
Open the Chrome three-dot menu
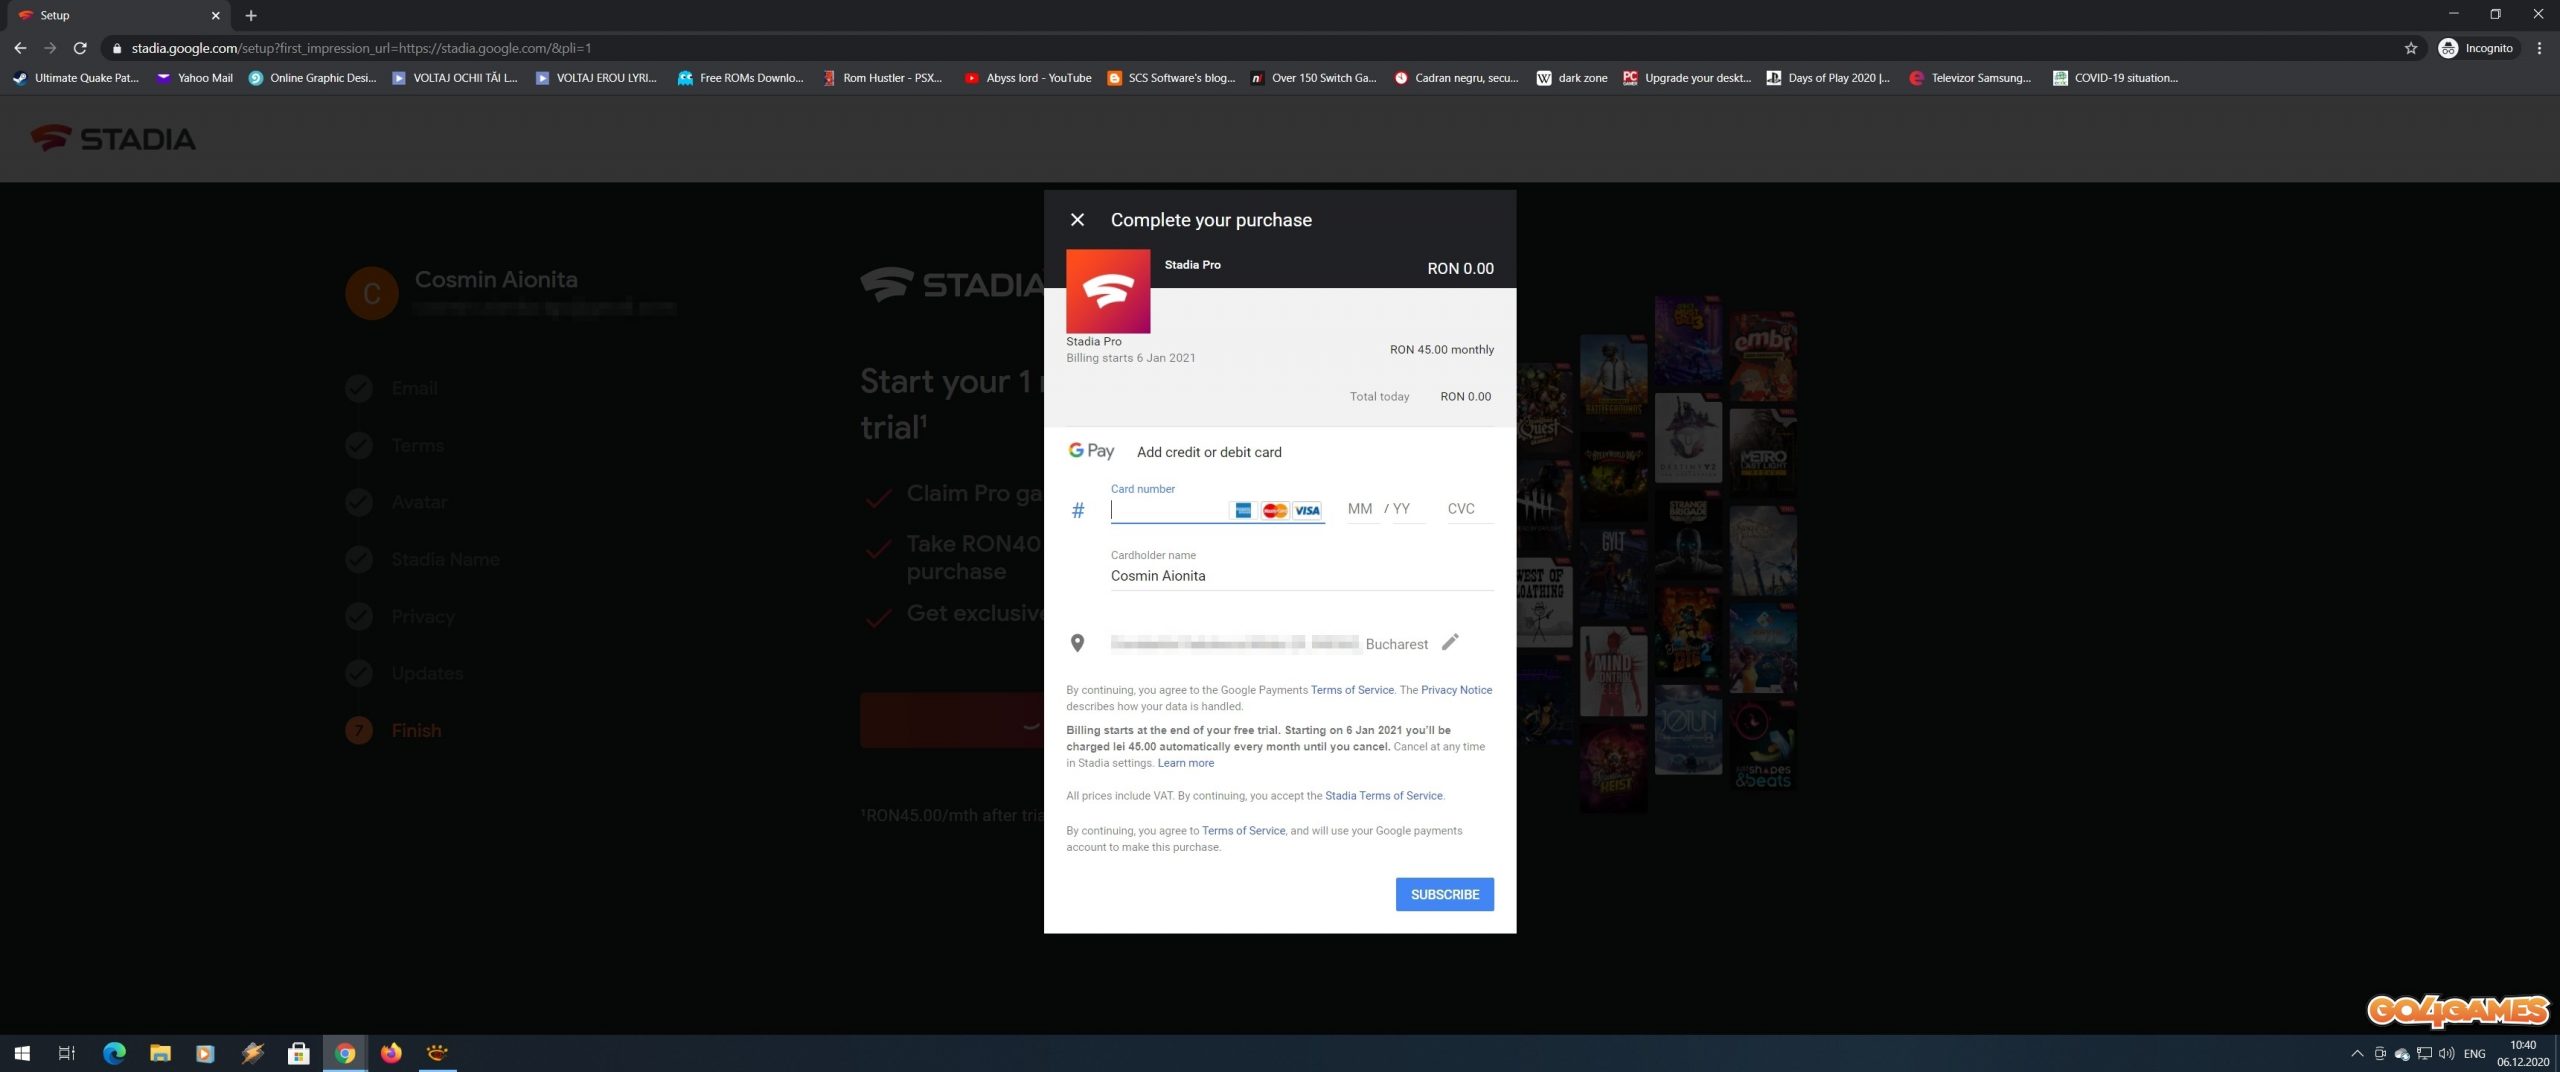[2539, 48]
